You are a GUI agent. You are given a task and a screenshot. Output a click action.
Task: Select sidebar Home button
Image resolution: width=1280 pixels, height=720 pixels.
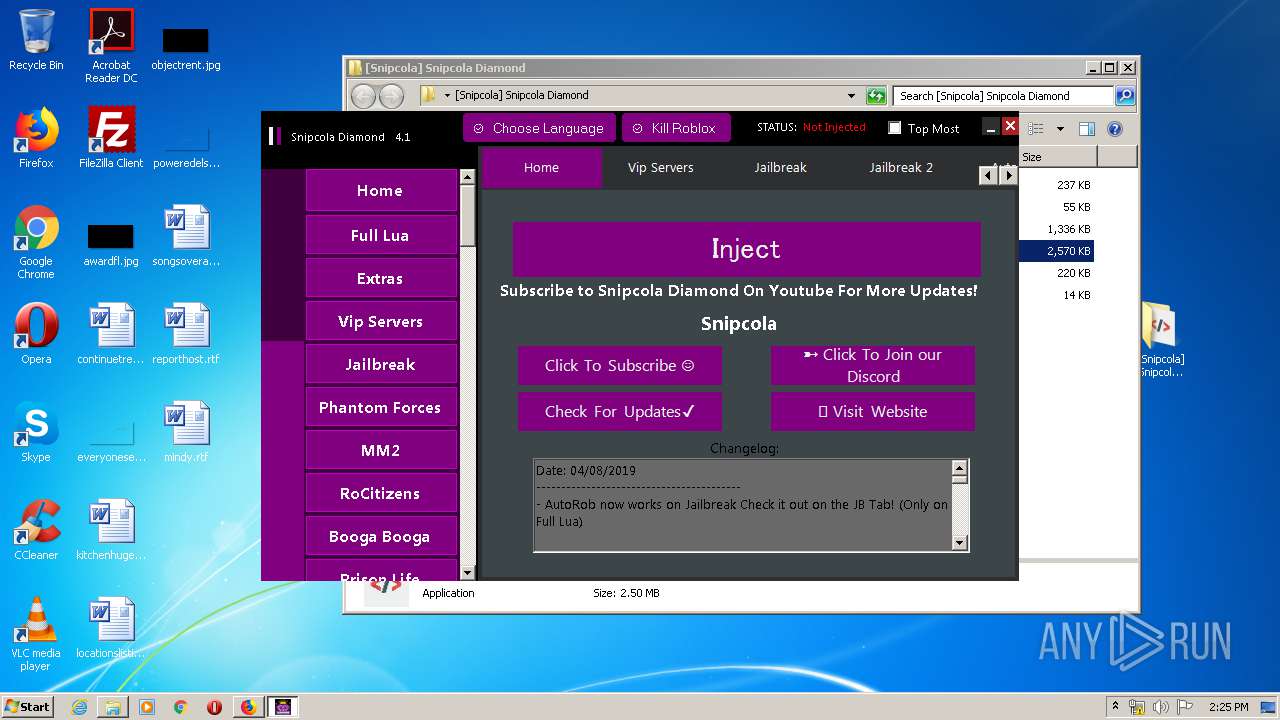380,190
